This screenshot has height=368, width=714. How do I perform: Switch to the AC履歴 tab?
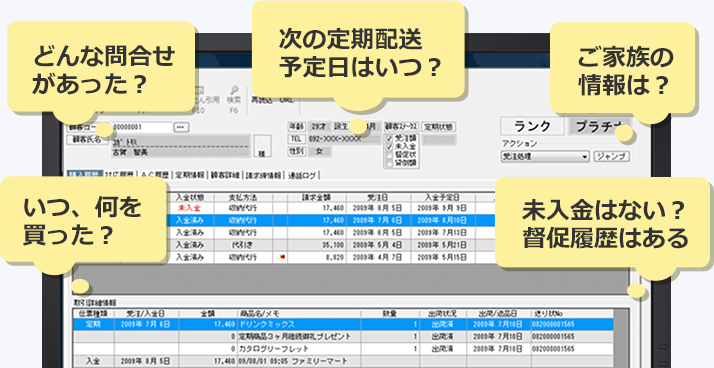154,175
